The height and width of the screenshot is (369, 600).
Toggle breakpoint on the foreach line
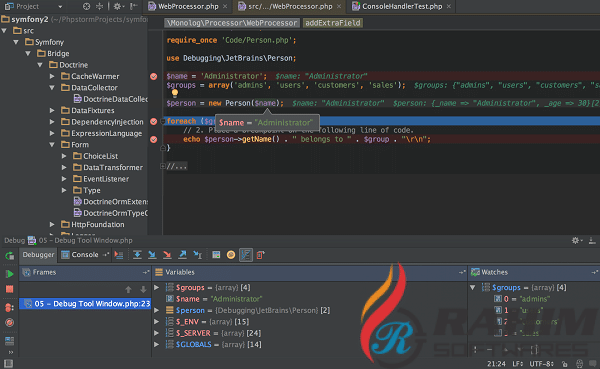153,121
